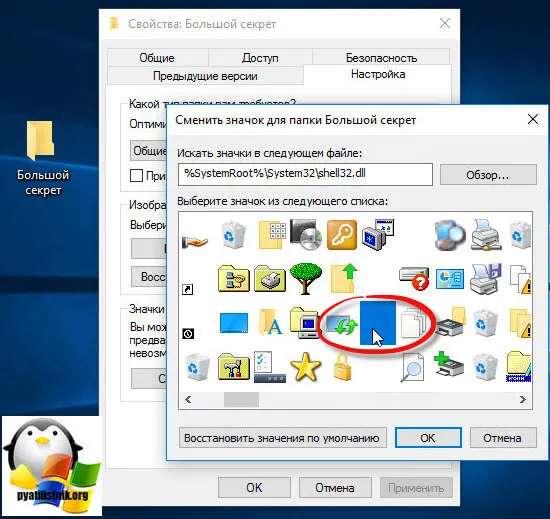Viewport: 550px width, 519px height.
Task: Choose the stacked blank documents icon
Action: point(414,323)
